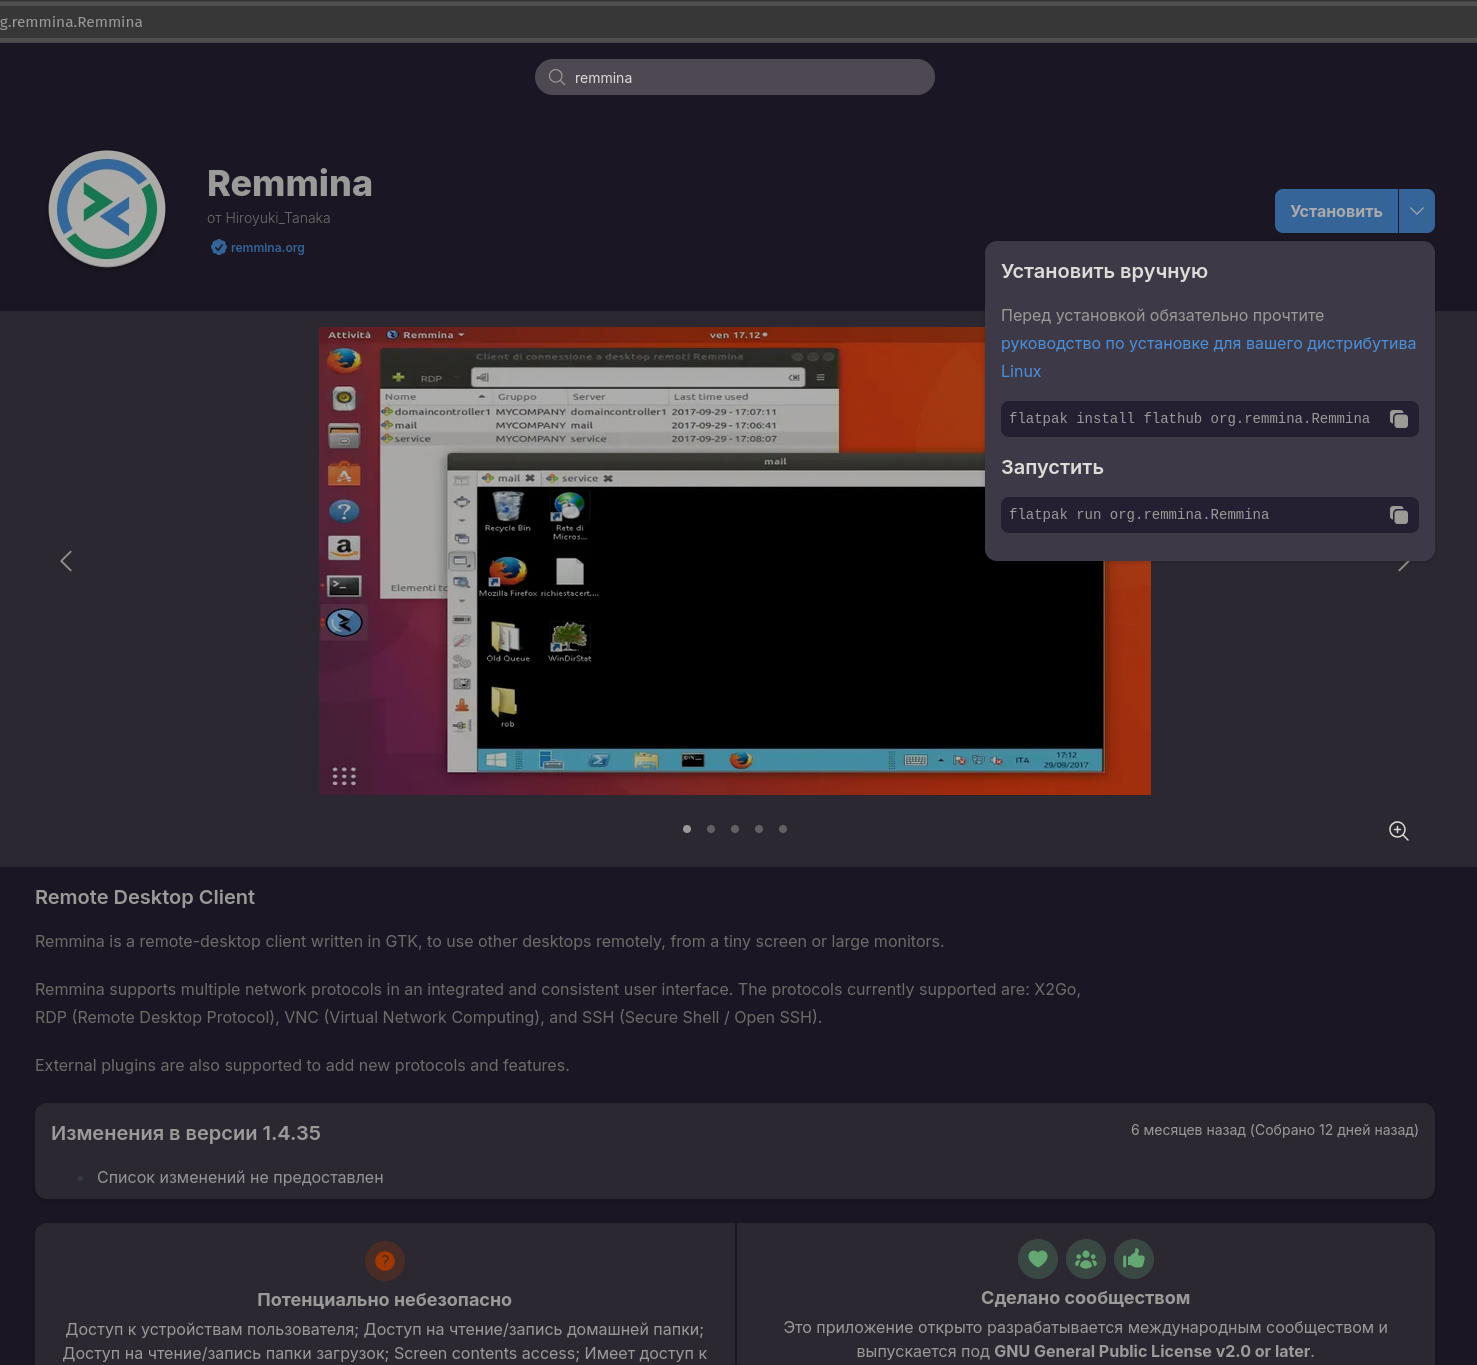
Task: Open the Linux distribution installation guide link
Action: [x=1208, y=357]
